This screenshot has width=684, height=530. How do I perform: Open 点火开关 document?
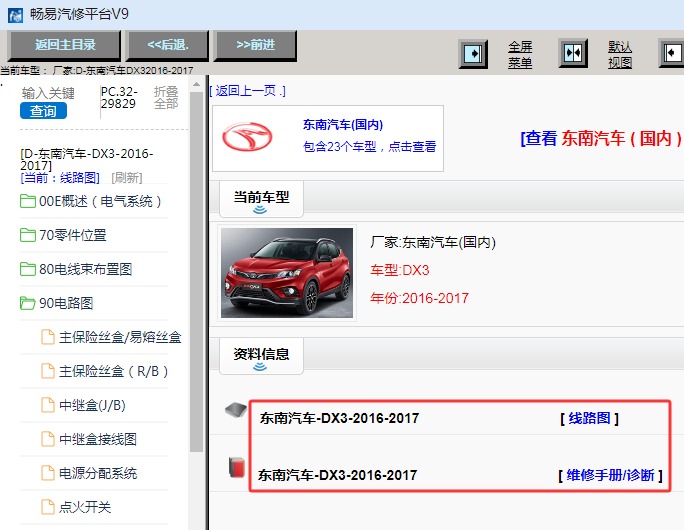[85, 507]
